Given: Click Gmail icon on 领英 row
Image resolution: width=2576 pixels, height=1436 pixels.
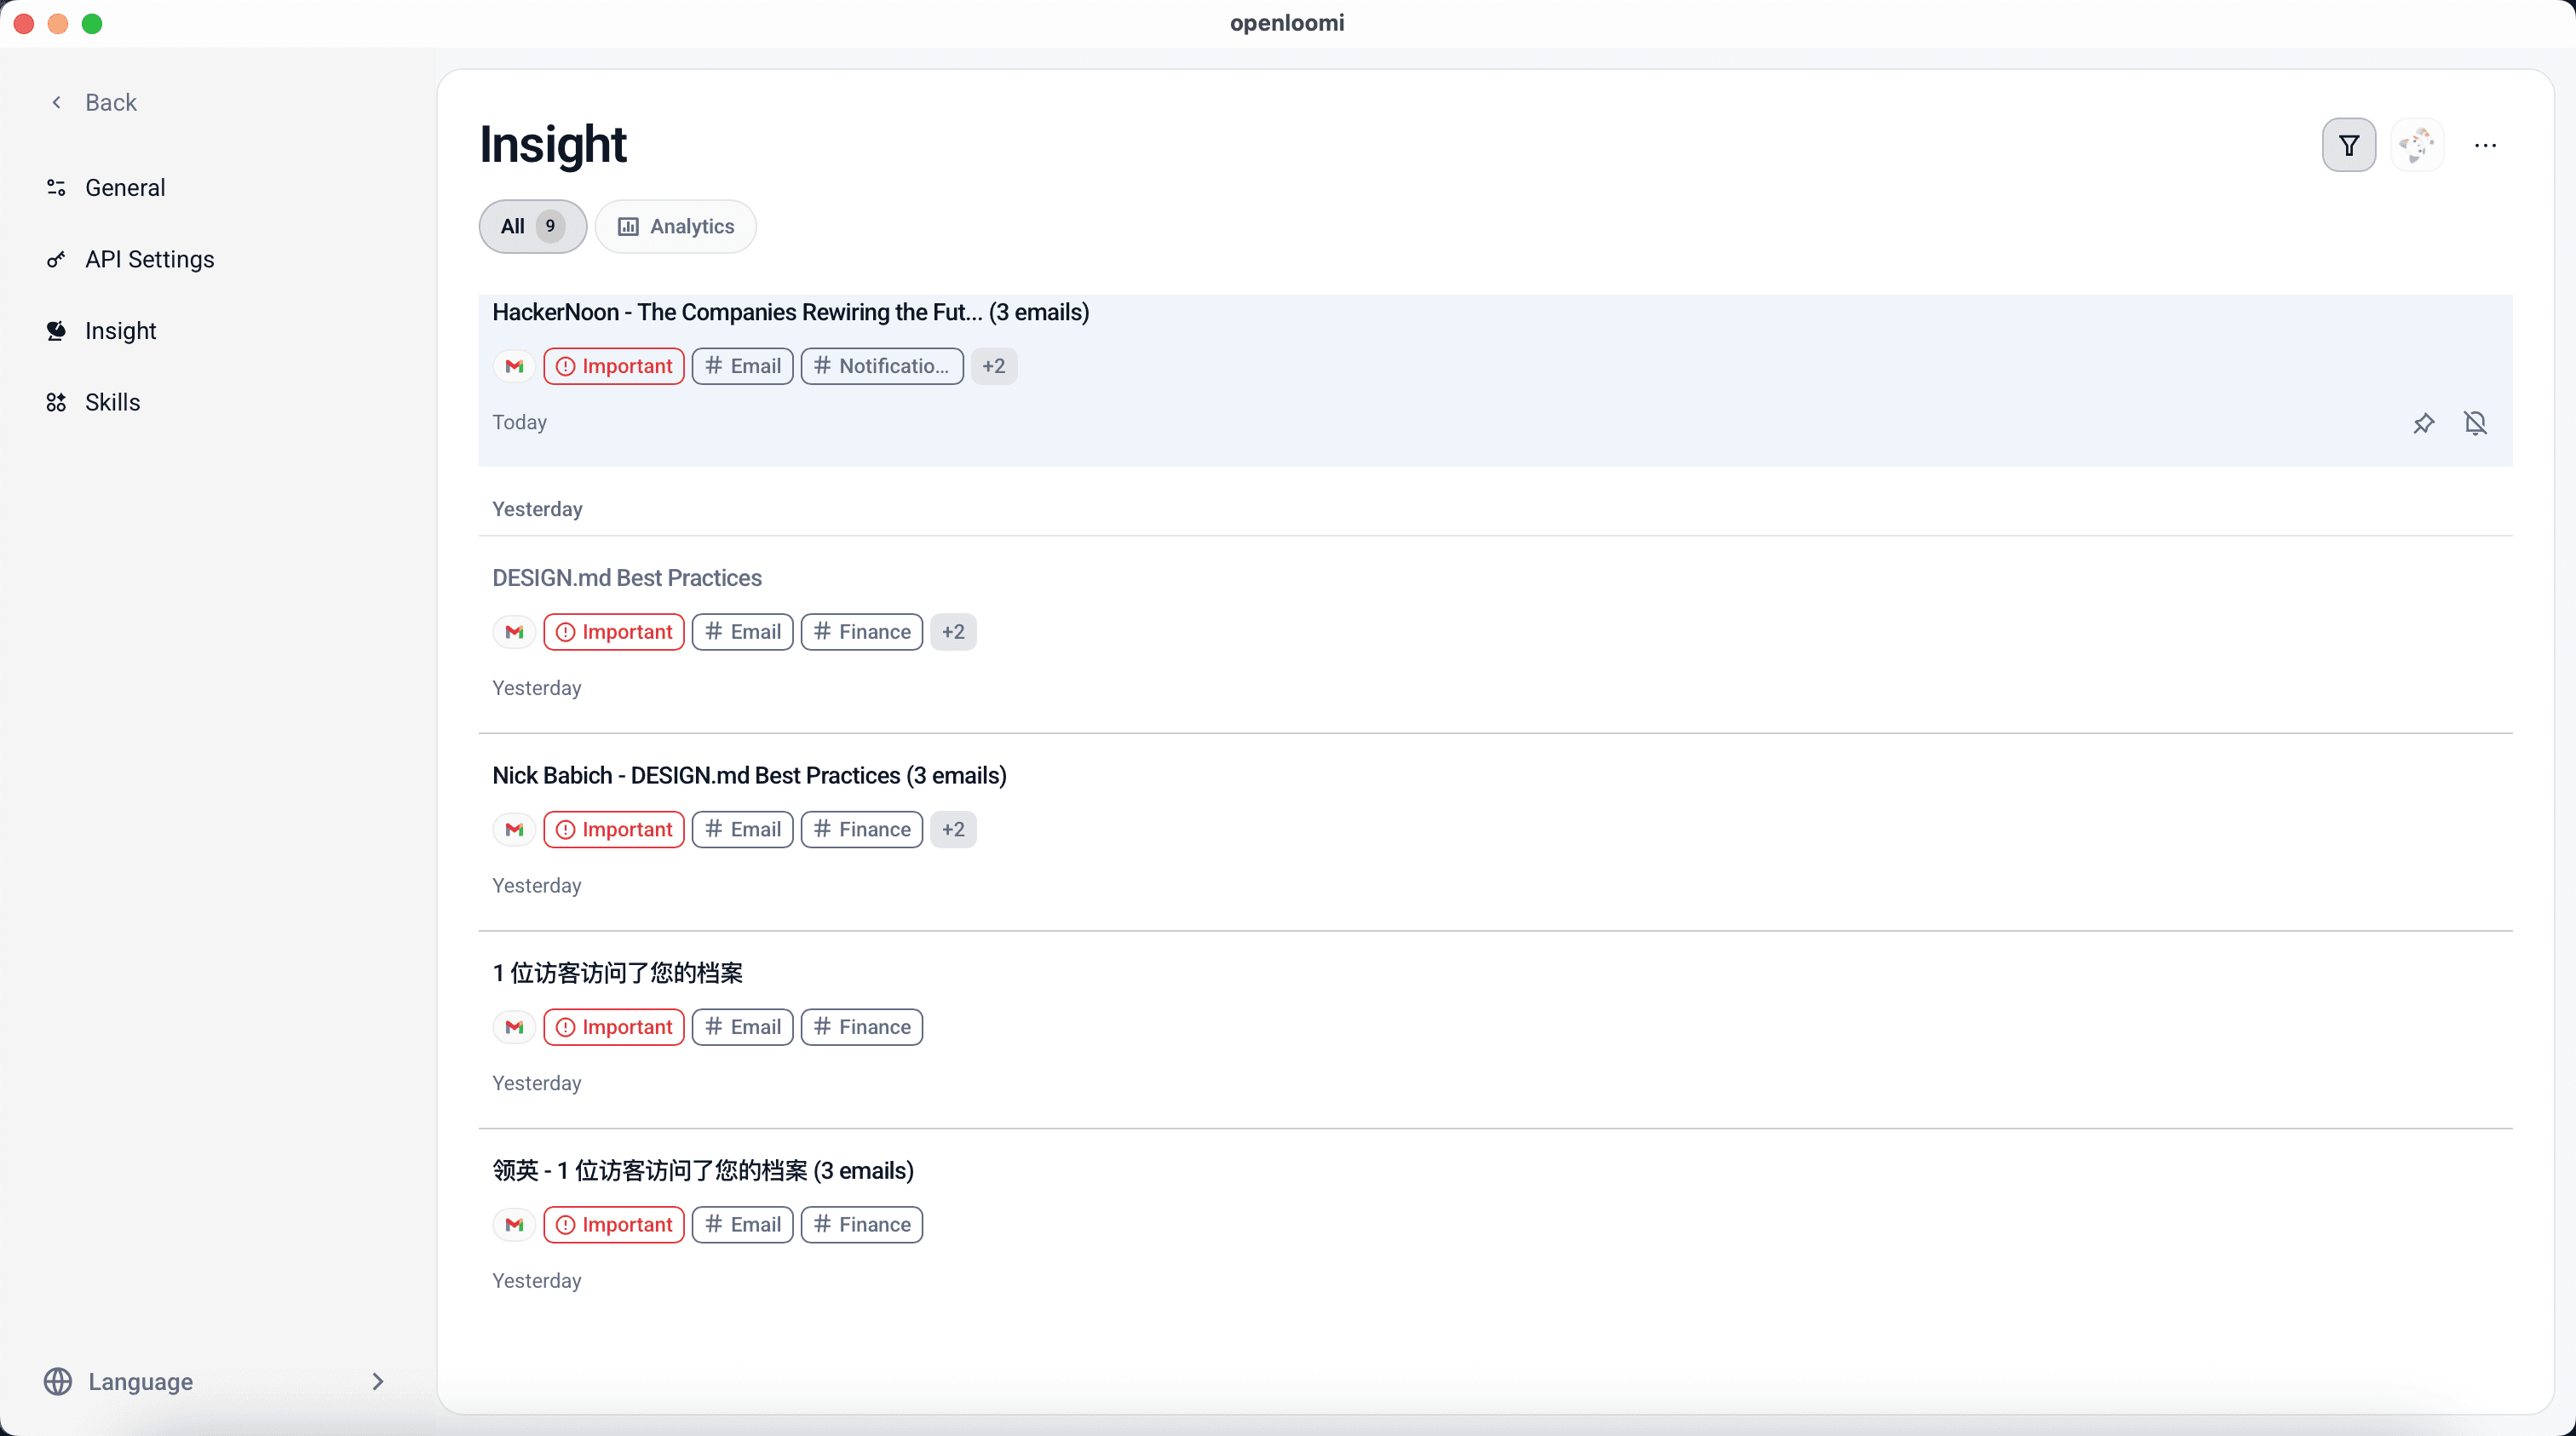Looking at the screenshot, I should click(x=515, y=1224).
